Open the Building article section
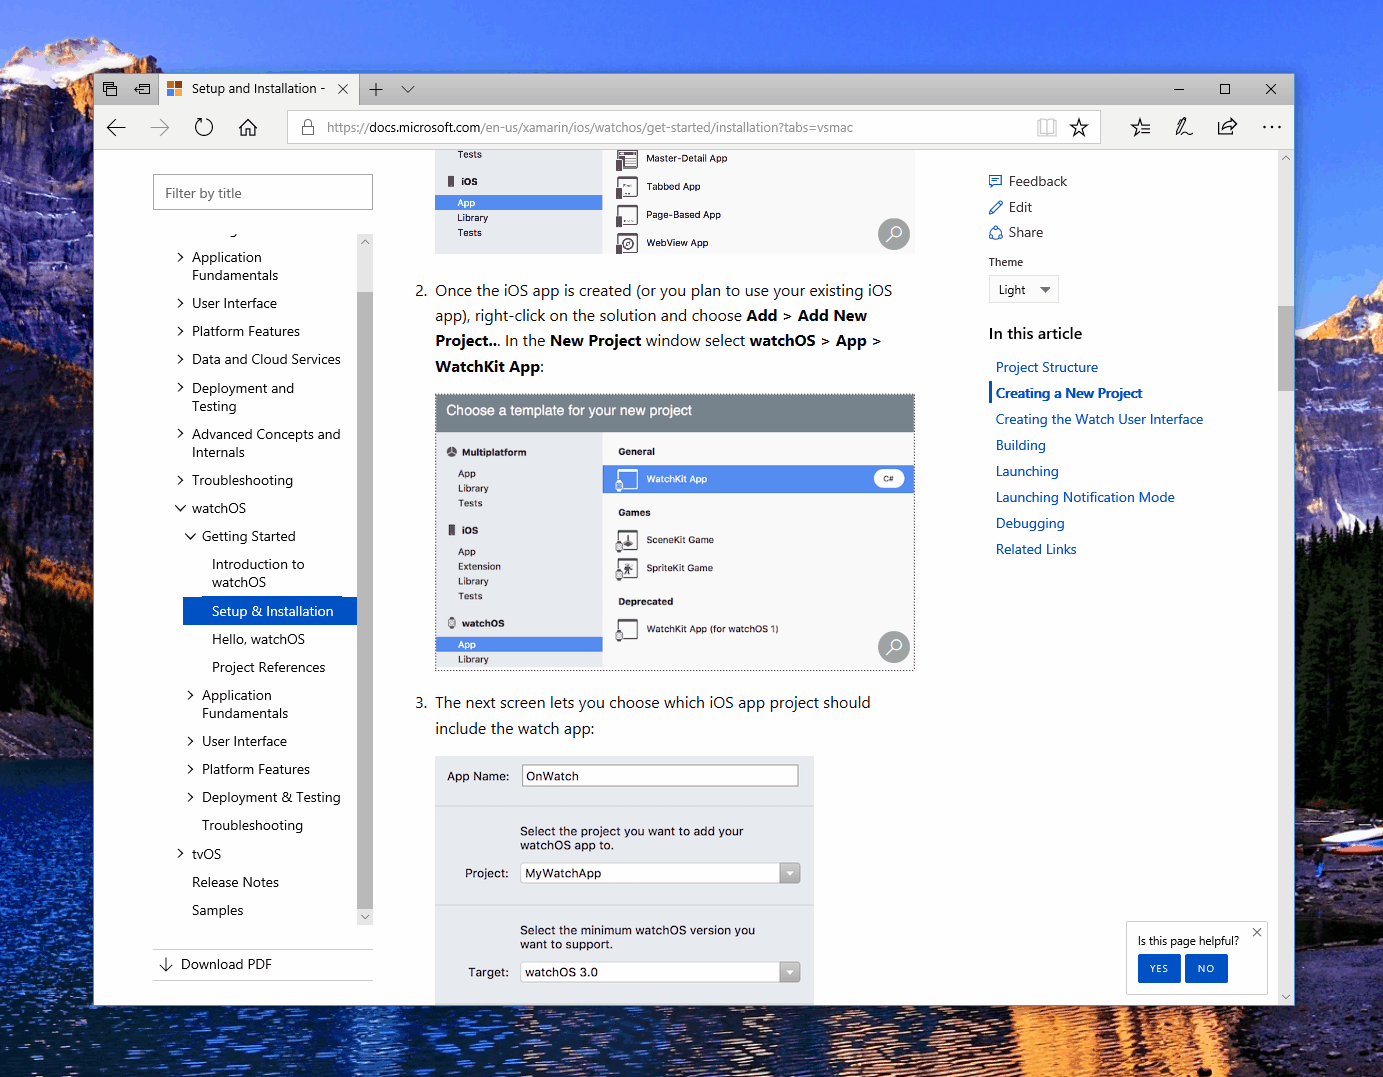This screenshot has width=1383, height=1077. (x=1020, y=445)
